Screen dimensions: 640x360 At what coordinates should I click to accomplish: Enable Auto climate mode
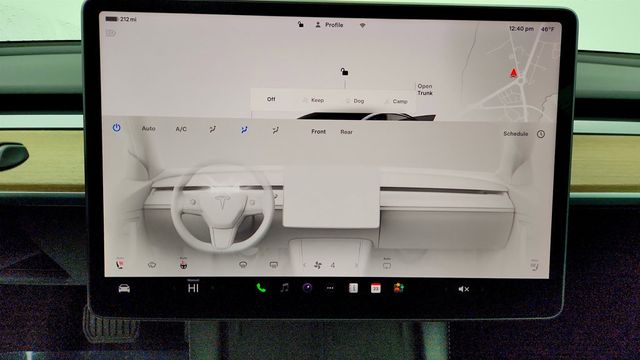[149, 128]
